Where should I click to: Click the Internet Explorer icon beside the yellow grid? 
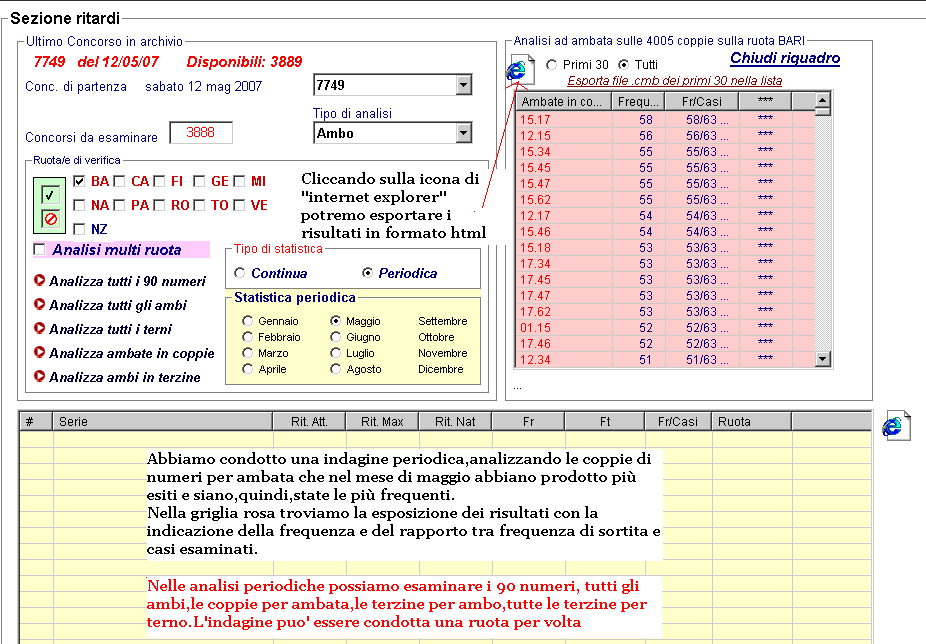[x=895, y=425]
